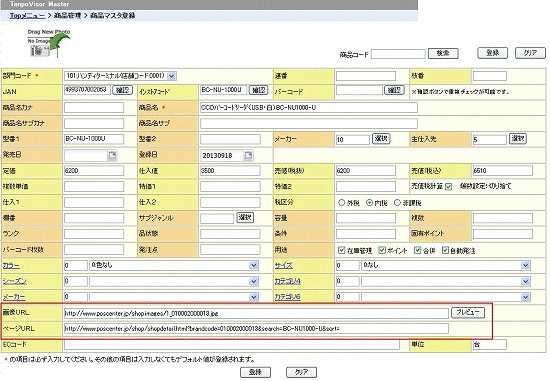
Task: Toggle the 自動発注 checkbox
Action: [445, 250]
